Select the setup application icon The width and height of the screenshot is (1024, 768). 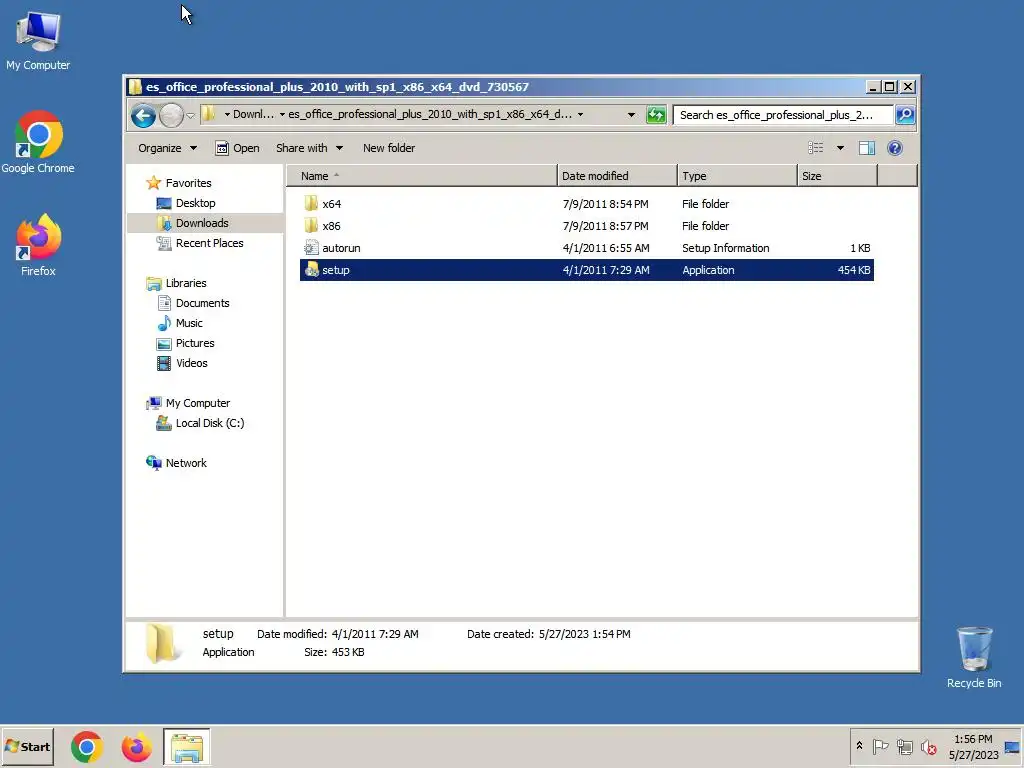[312, 270]
